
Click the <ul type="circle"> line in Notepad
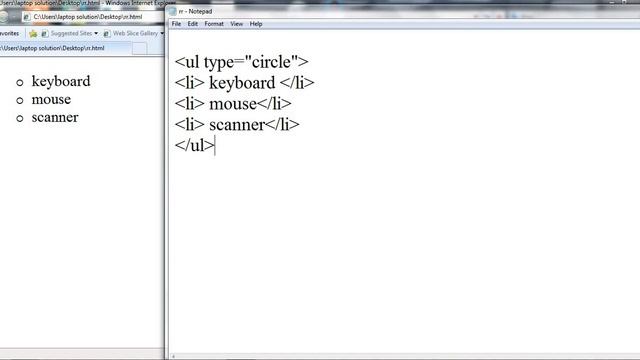pos(241,62)
